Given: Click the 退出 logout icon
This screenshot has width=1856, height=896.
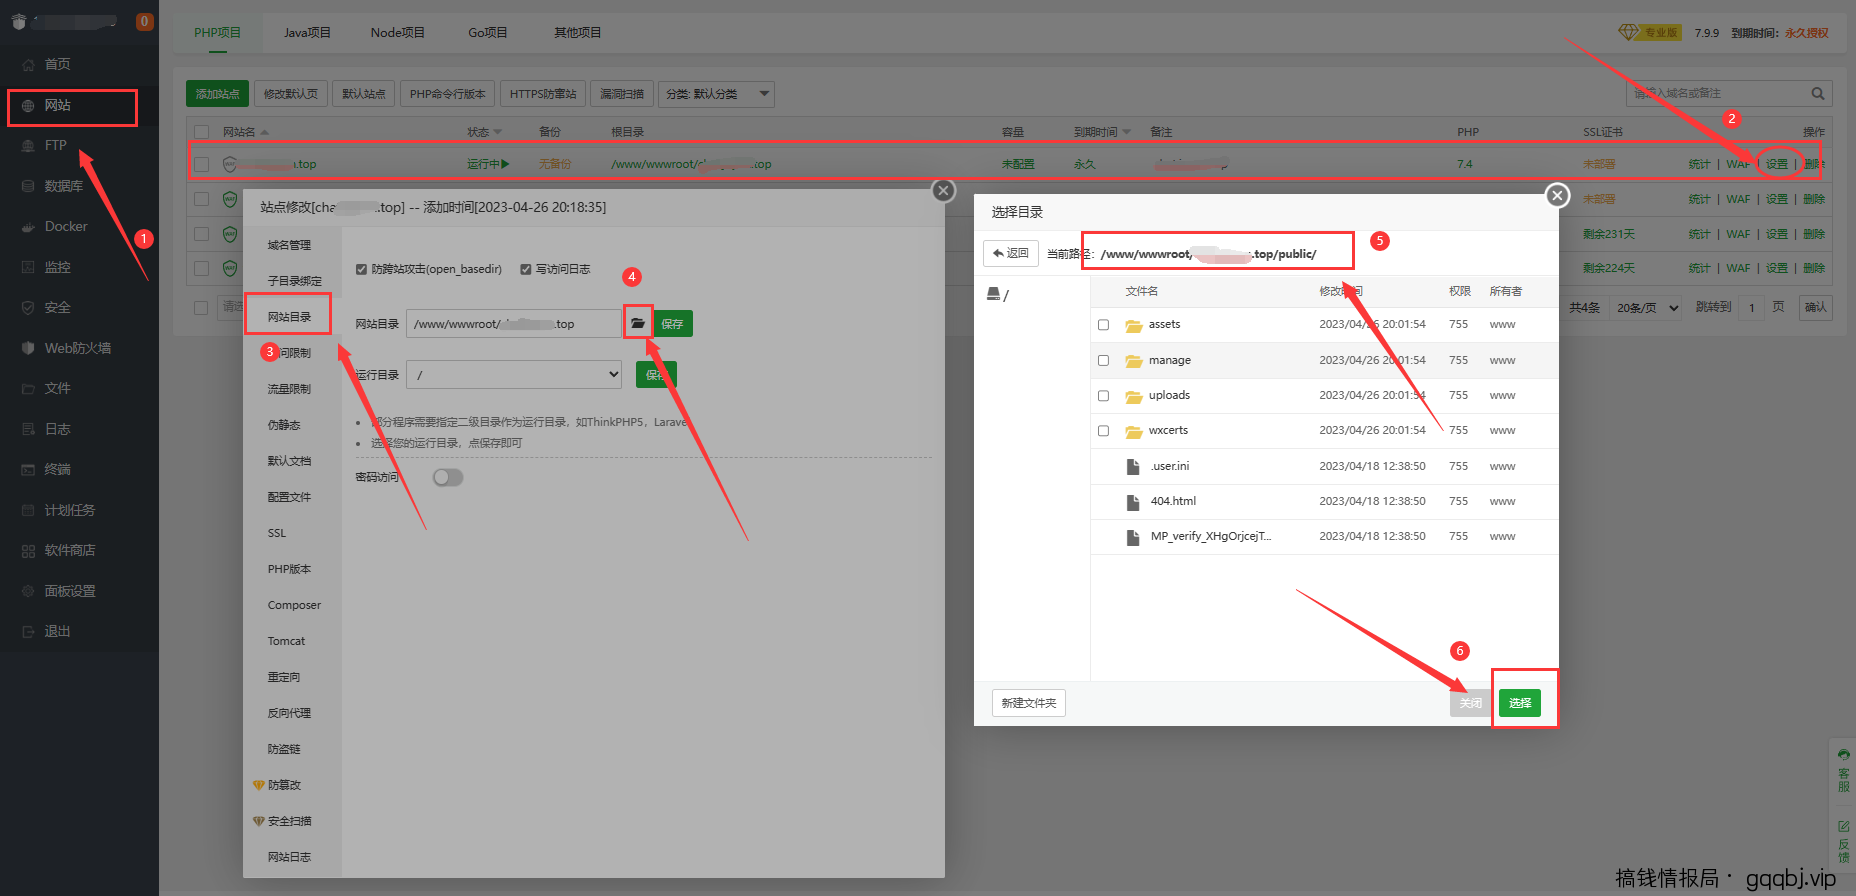Looking at the screenshot, I should point(28,631).
